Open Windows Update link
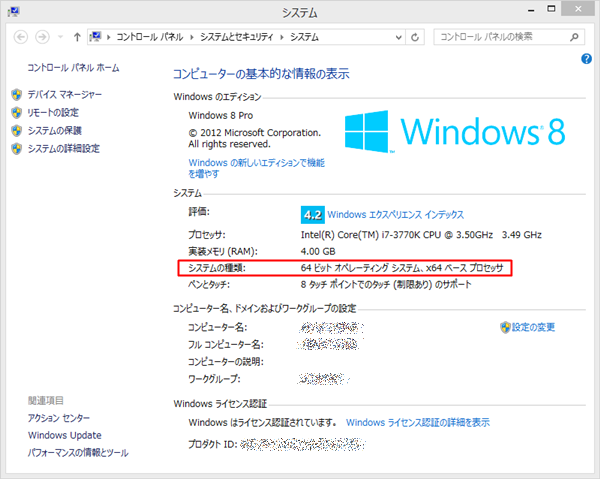600x479 pixels. [65, 435]
